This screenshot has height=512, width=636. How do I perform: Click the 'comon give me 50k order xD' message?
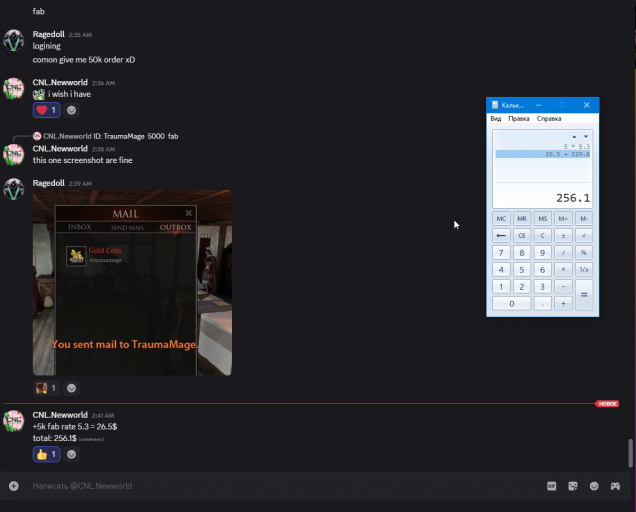pos(84,60)
